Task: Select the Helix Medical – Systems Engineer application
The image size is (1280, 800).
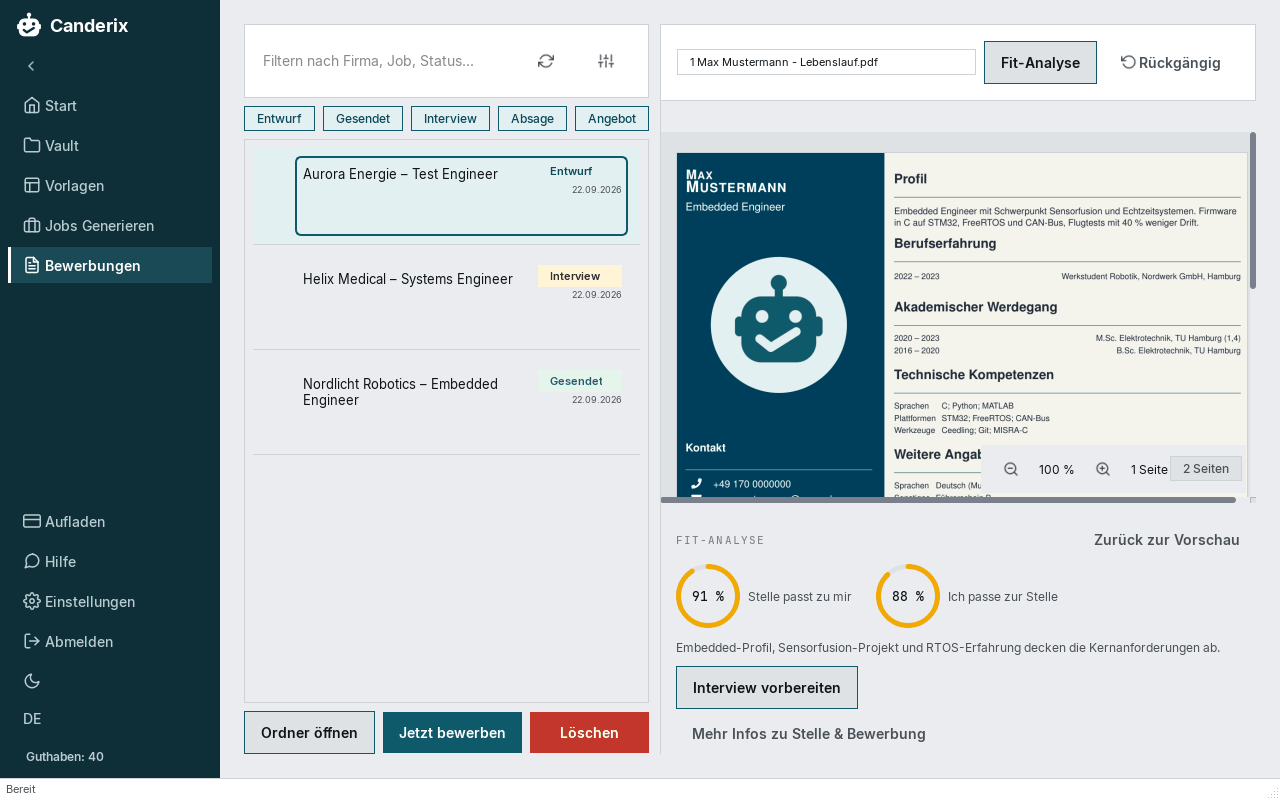Action: click(446, 297)
